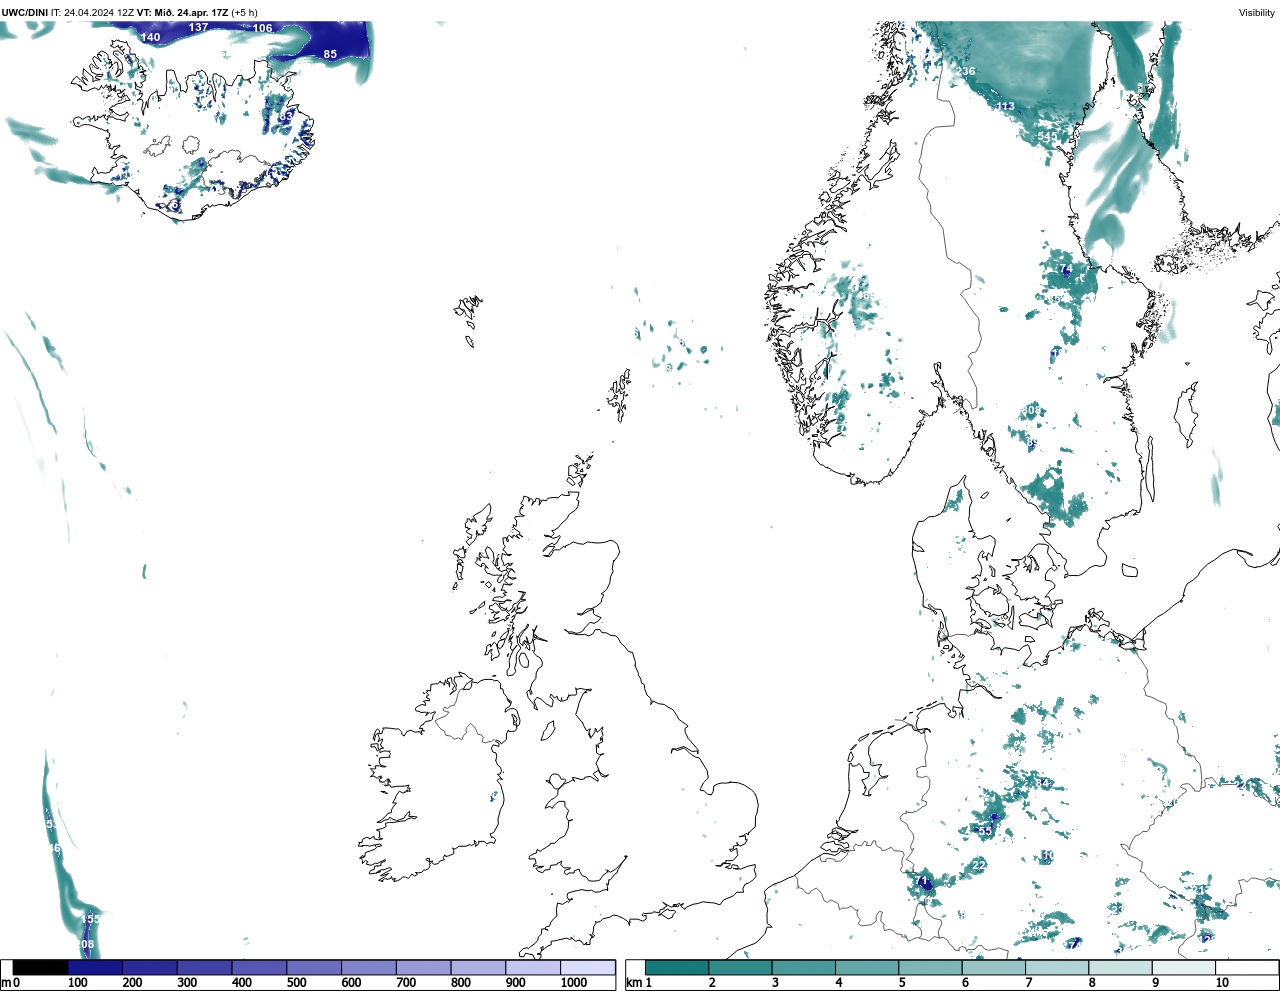Click the 1000 tick label on the metre scale
The height and width of the screenshot is (991, 1280).
point(574,983)
